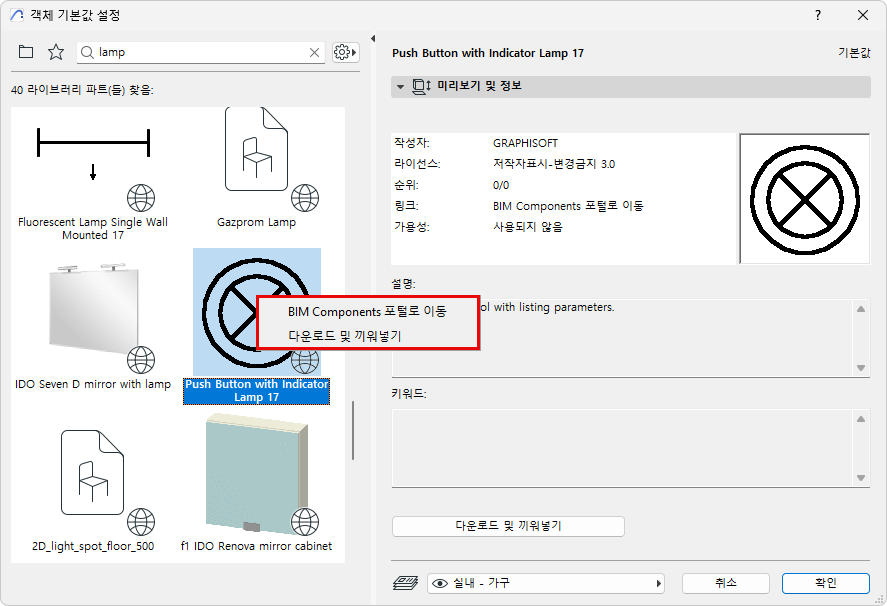The height and width of the screenshot is (606, 887).
Task: Click the 확인 button
Action: point(825,583)
